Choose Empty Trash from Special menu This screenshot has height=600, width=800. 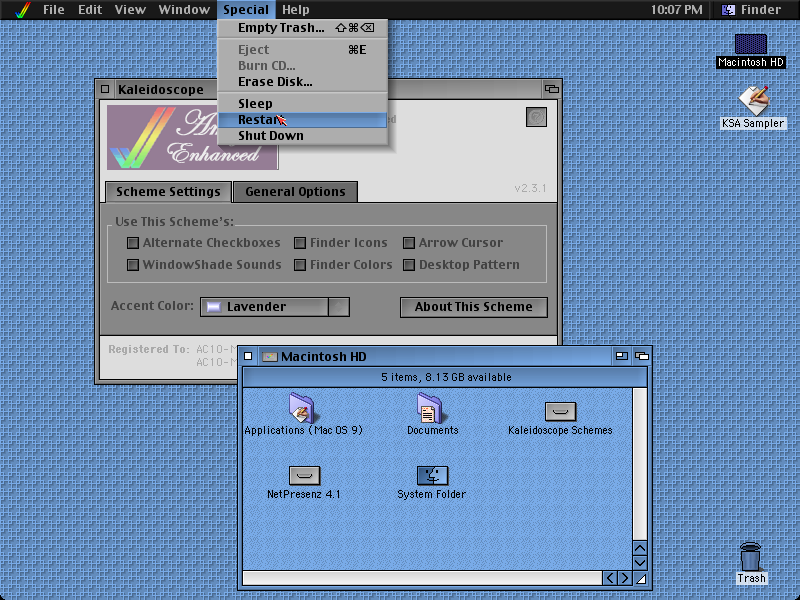pos(303,28)
